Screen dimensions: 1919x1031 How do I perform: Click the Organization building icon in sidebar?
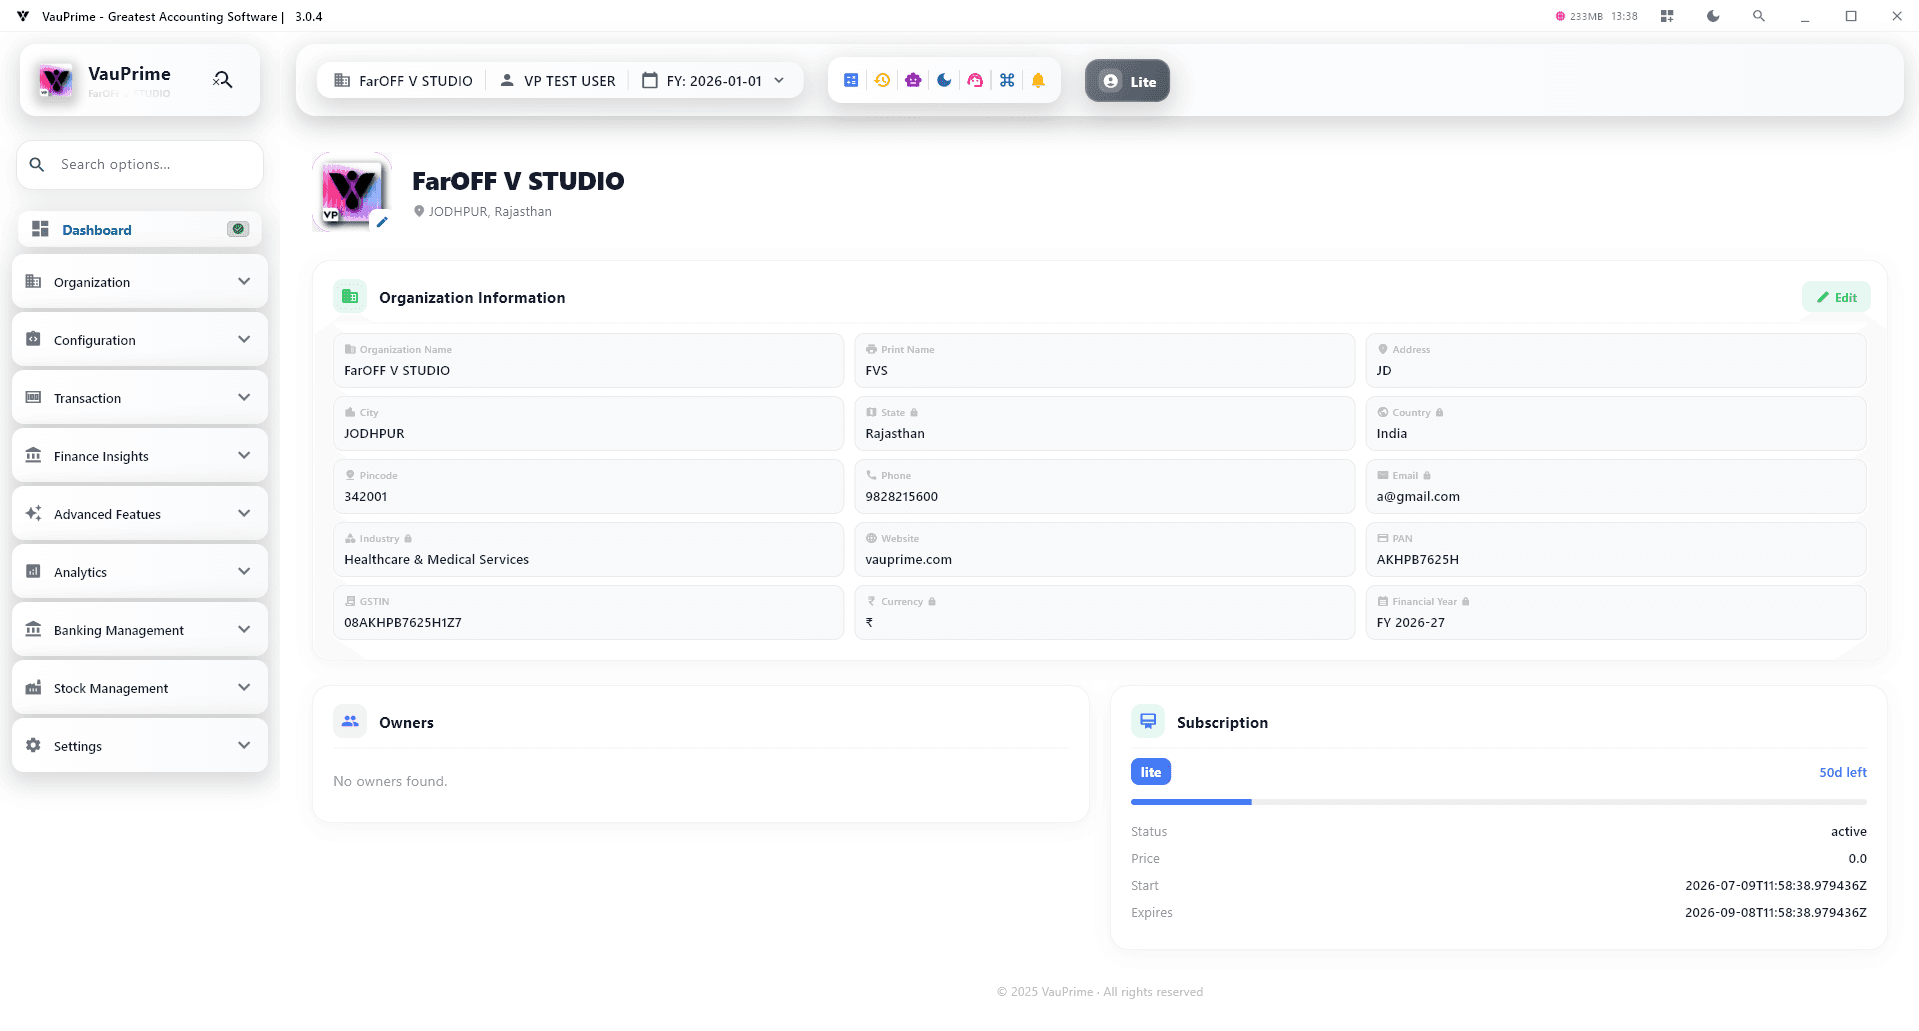pos(33,281)
